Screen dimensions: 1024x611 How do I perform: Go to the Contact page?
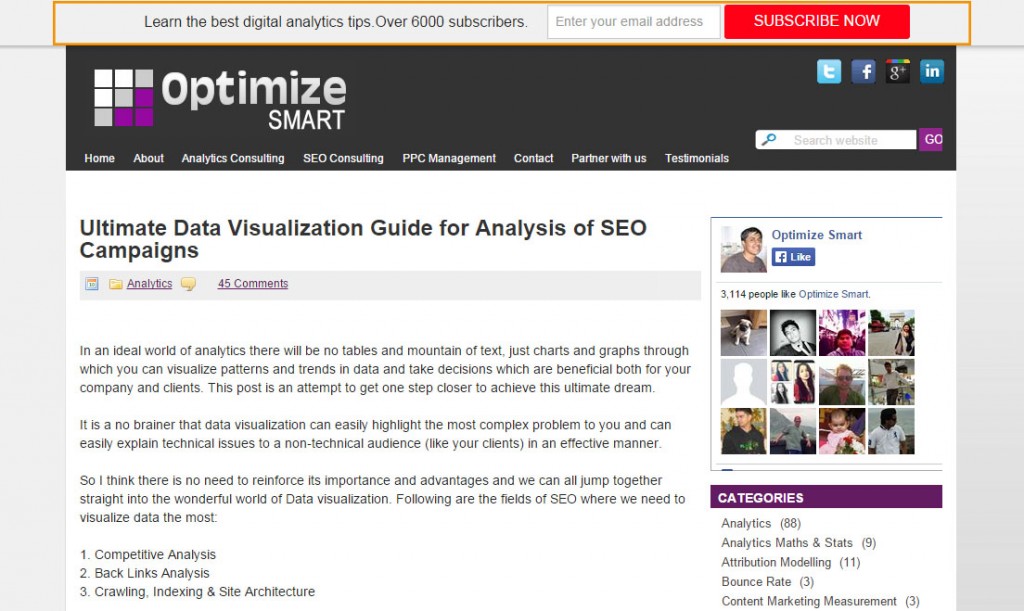click(x=534, y=158)
